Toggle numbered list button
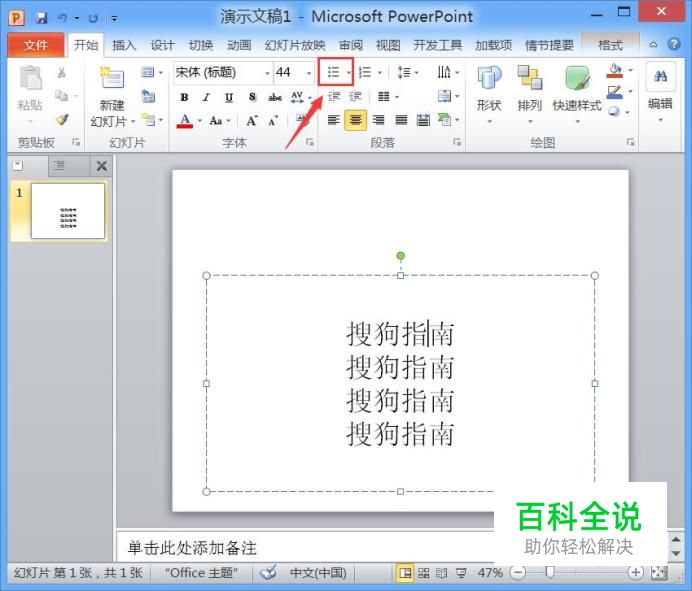The height and width of the screenshot is (591, 692). tap(365, 72)
